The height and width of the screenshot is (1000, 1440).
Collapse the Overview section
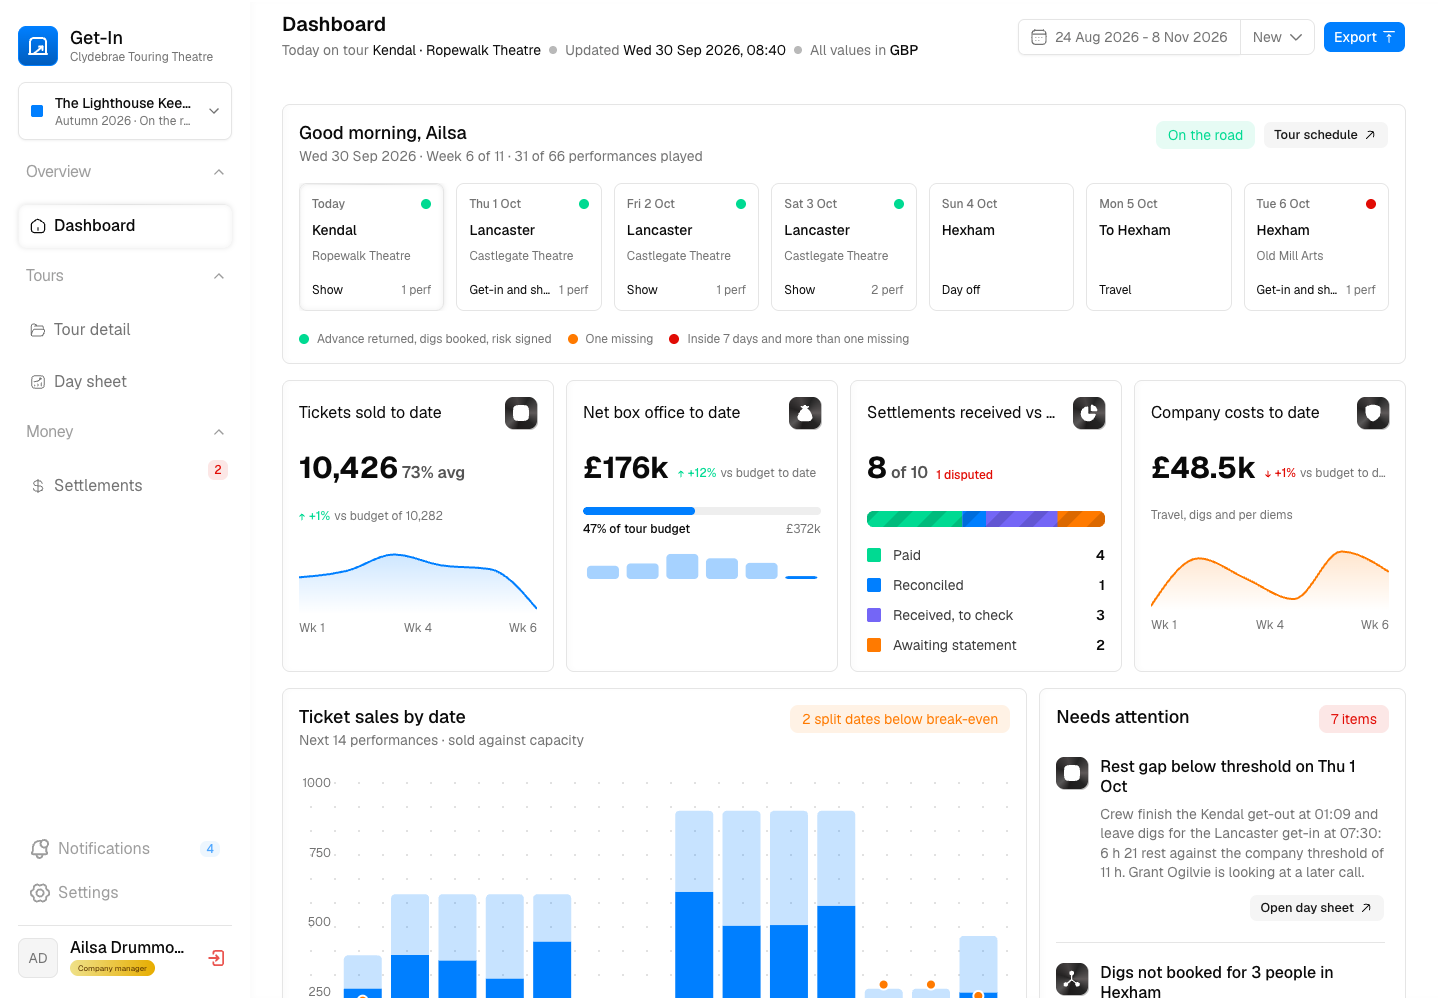coord(219,172)
